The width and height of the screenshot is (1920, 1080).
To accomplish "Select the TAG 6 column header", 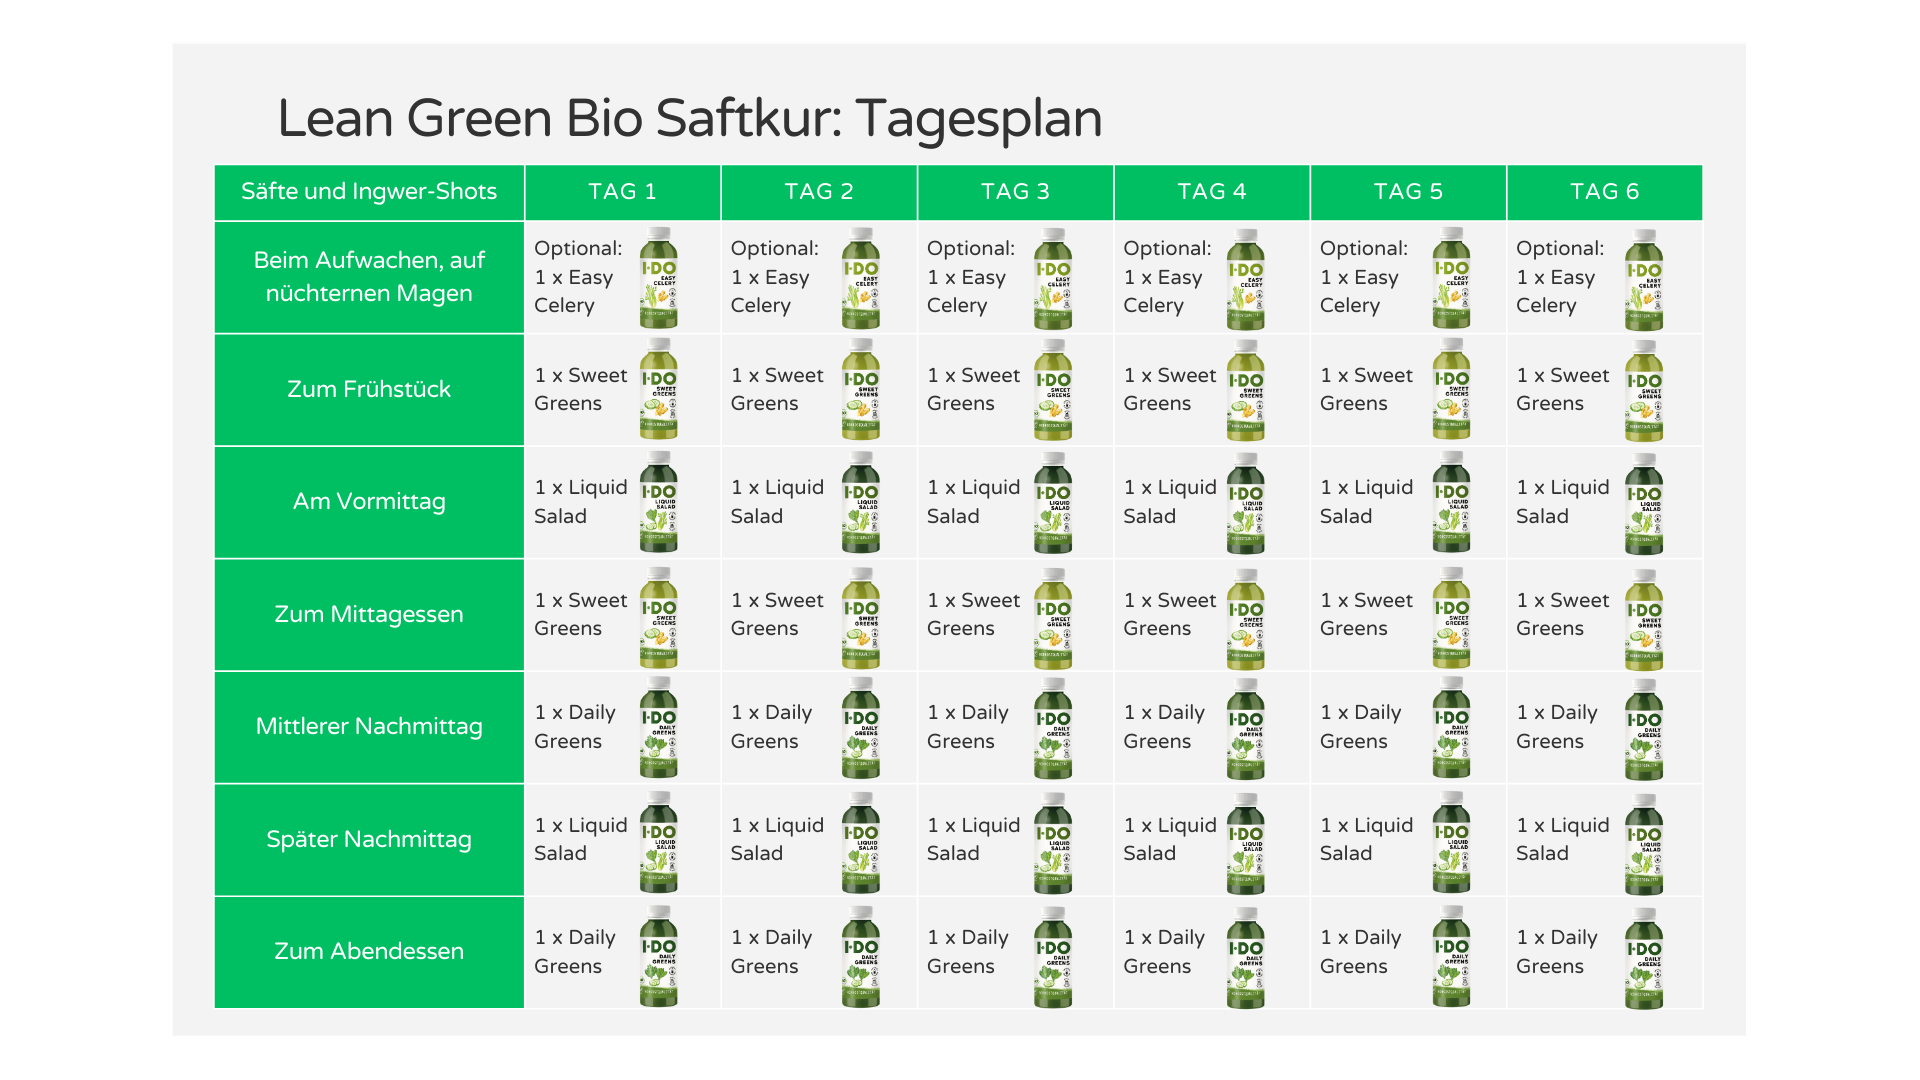I will (x=1604, y=192).
